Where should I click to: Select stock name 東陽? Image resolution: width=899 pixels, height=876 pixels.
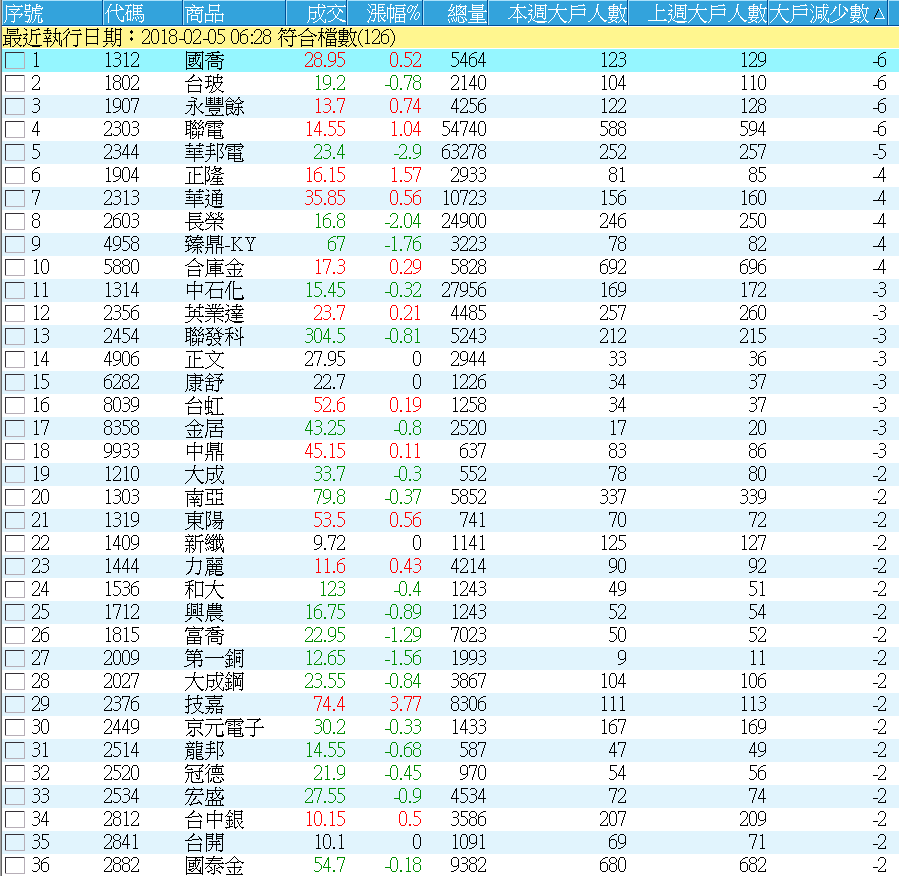click(205, 520)
